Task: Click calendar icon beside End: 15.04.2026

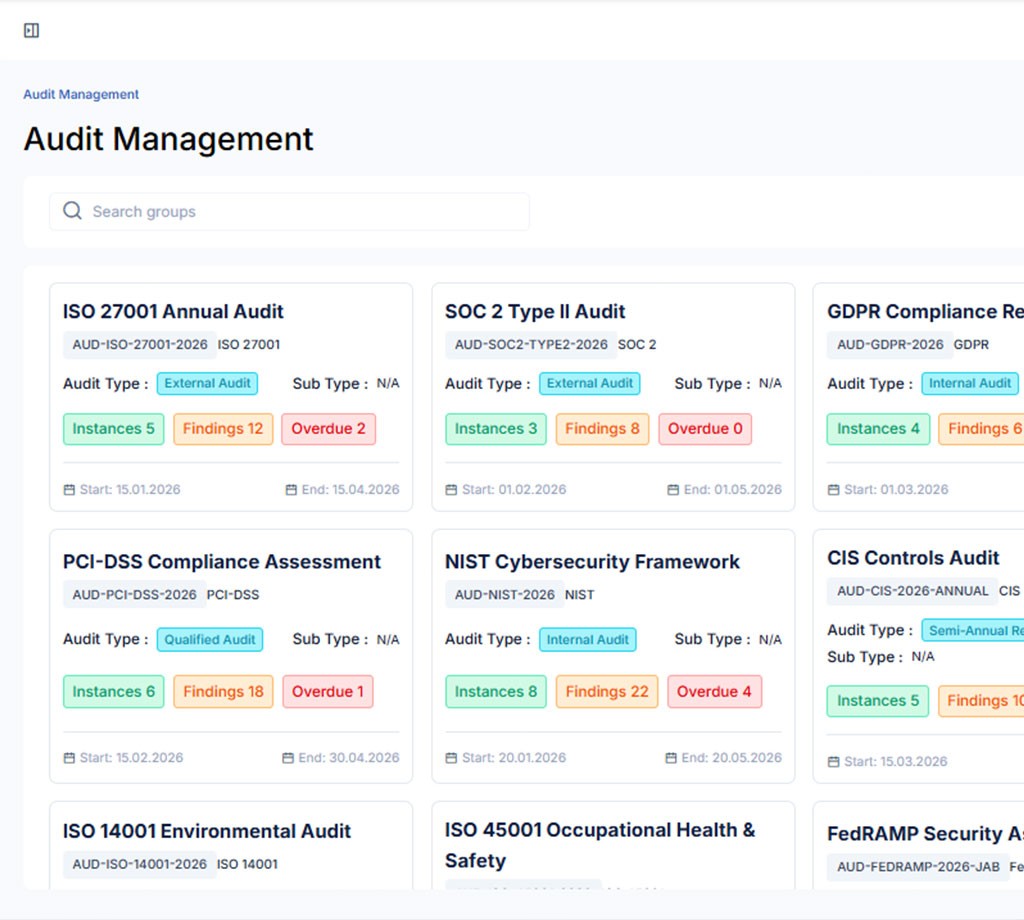Action: pos(291,490)
